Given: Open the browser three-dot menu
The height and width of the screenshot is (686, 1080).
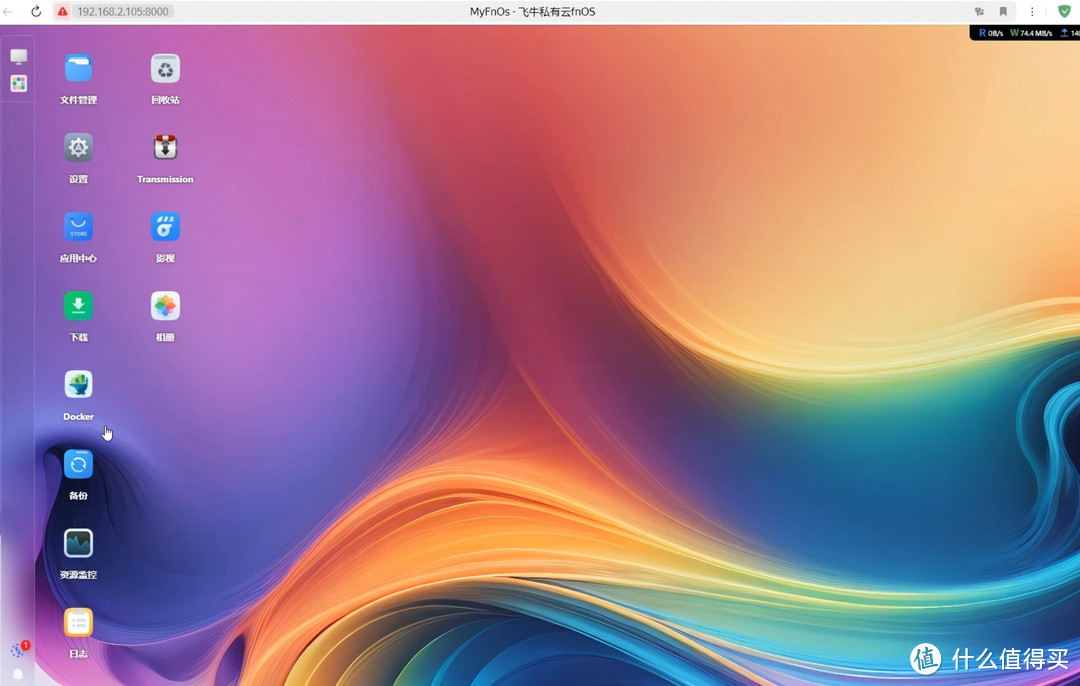Looking at the screenshot, I should coord(1032,12).
